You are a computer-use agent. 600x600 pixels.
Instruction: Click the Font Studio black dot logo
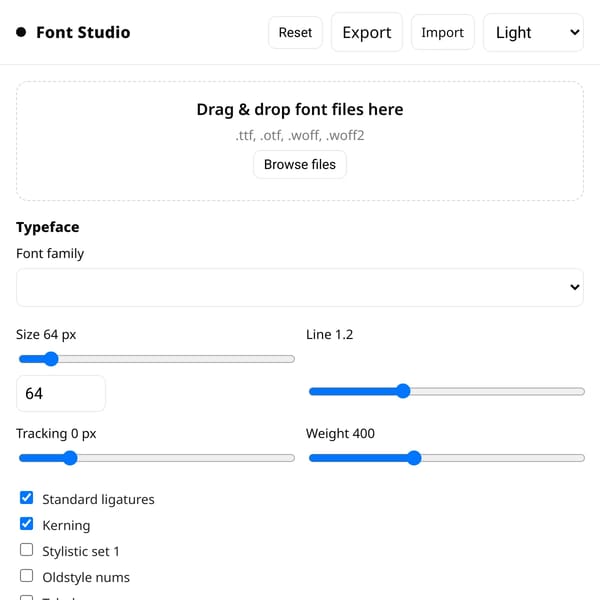point(21,32)
